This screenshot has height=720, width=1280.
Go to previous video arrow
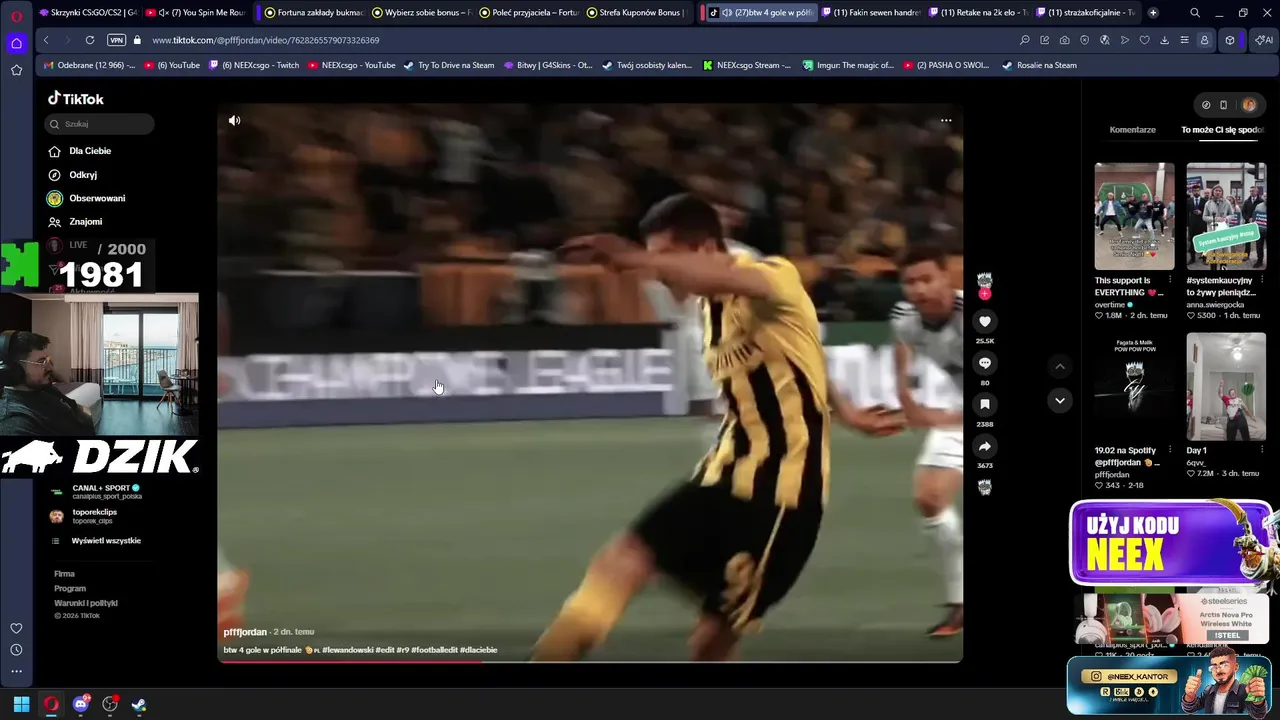1060,366
